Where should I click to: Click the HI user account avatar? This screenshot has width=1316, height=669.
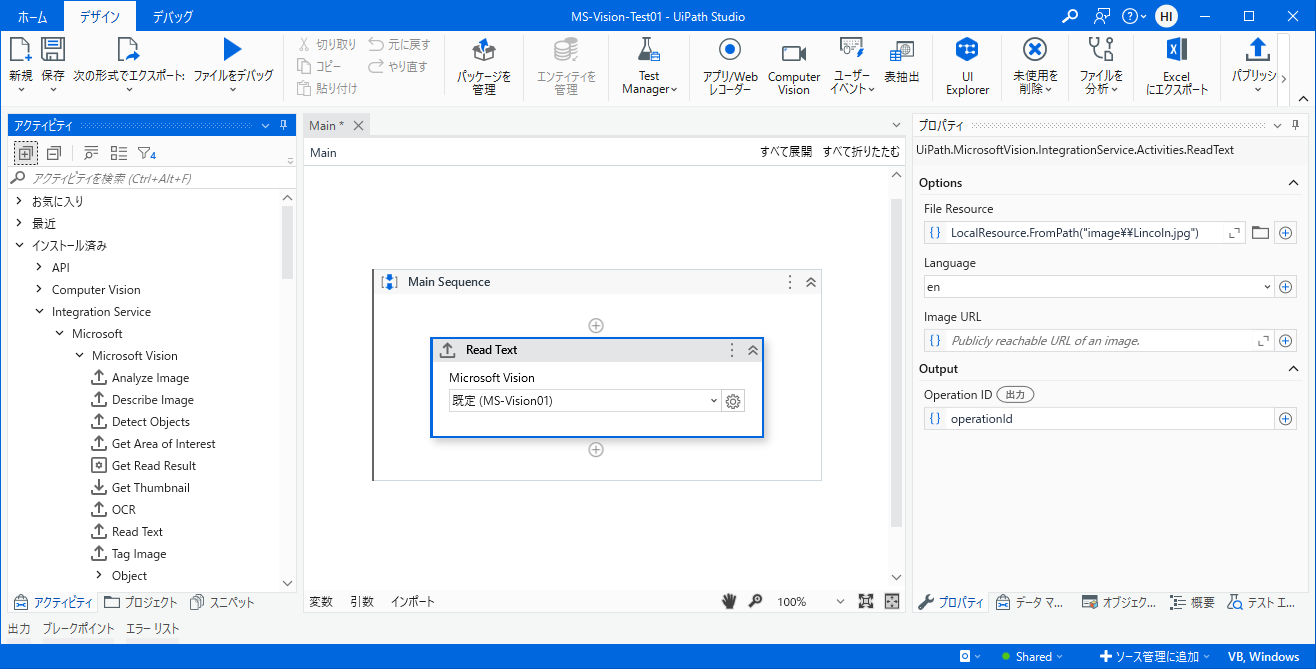pyautogui.click(x=1166, y=16)
